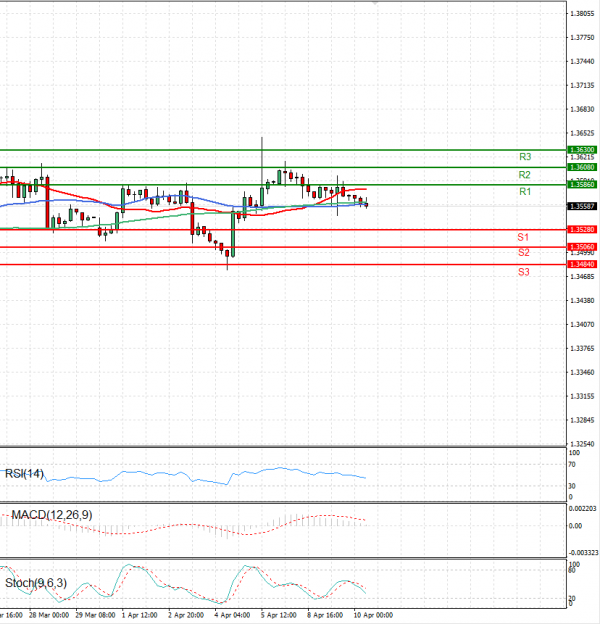Viewport: 600px width, 624px height.
Task: Click the tall green candle at 4 Apr
Action: 233,234
